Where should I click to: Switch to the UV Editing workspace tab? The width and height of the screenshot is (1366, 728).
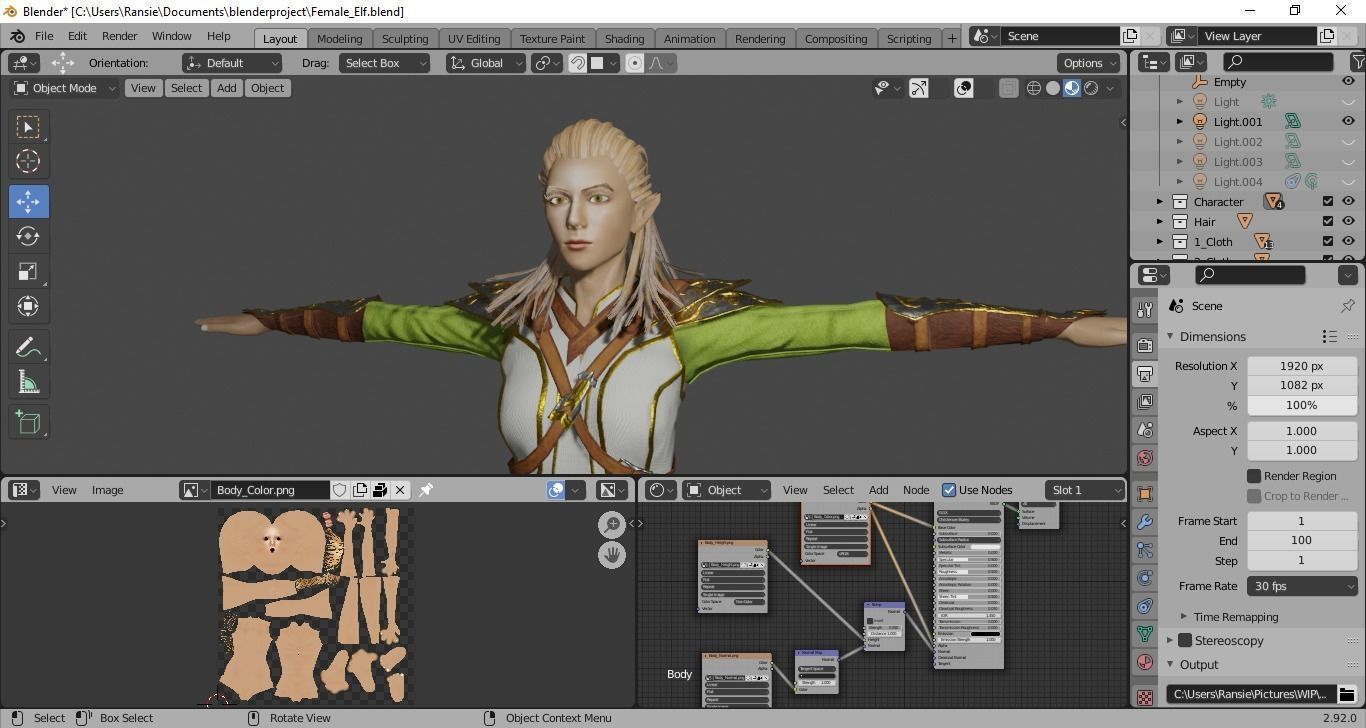474,38
